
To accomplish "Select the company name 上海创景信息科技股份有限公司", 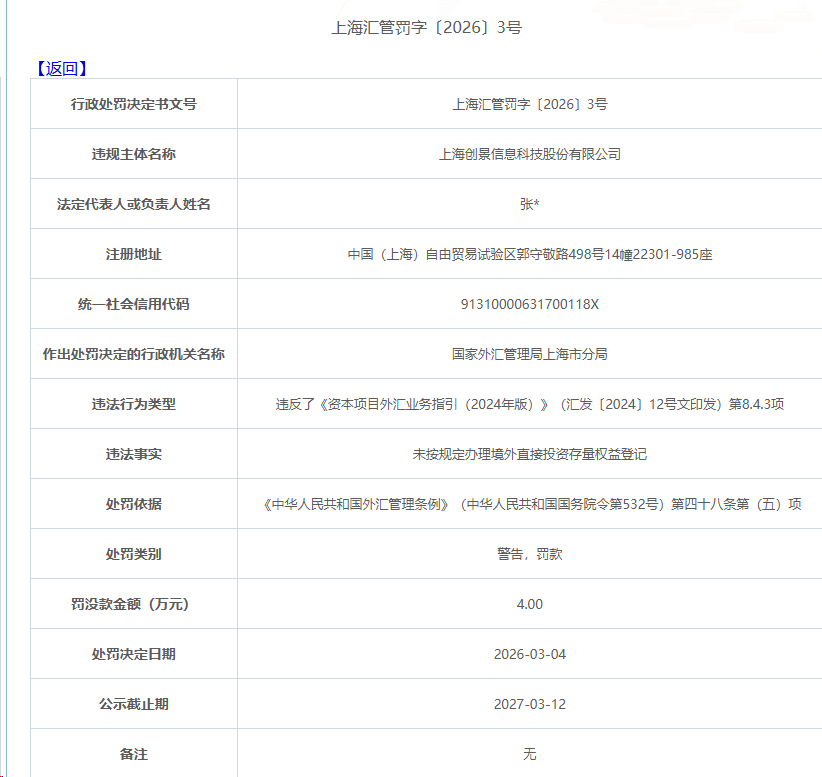I will (x=529, y=154).
